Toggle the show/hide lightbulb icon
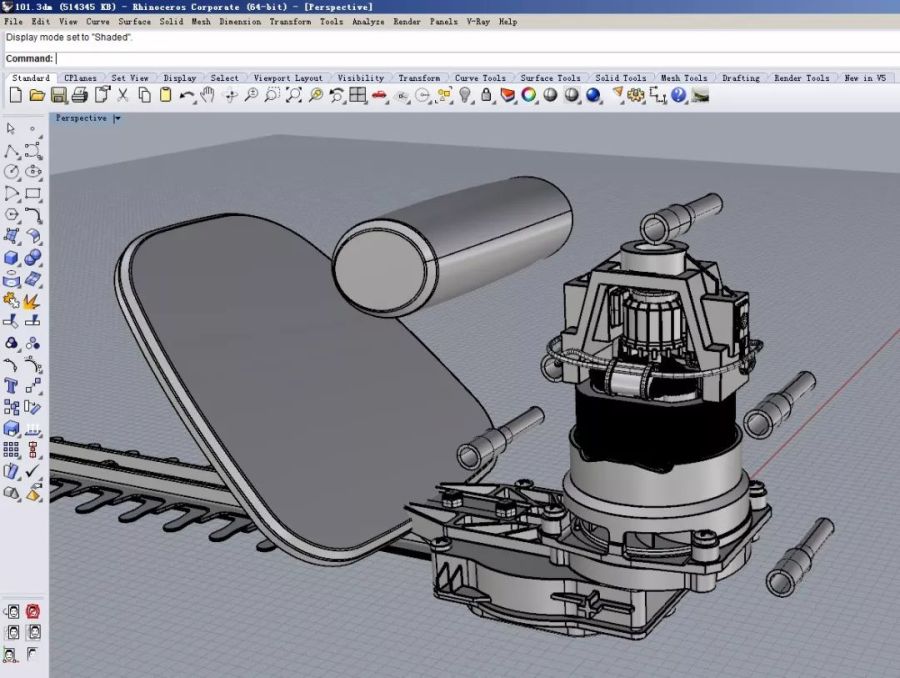Viewport: 900px width, 678px height. coord(465,95)
